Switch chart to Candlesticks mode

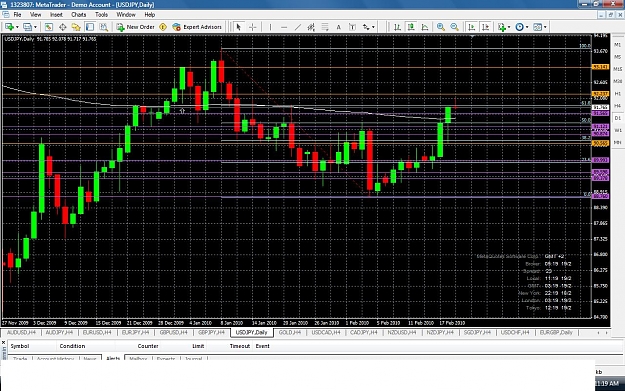[x=411, y=27]
